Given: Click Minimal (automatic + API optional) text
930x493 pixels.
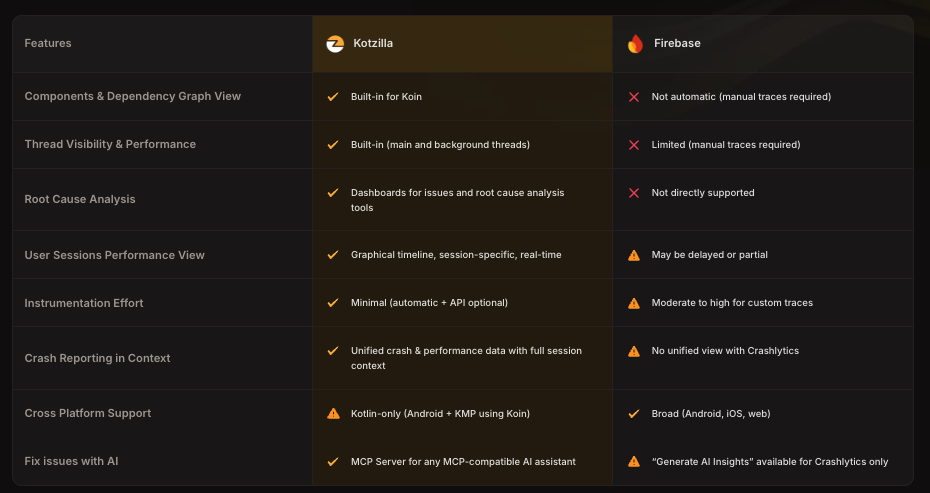Looking at the screenshot, I should click(429, 303).
